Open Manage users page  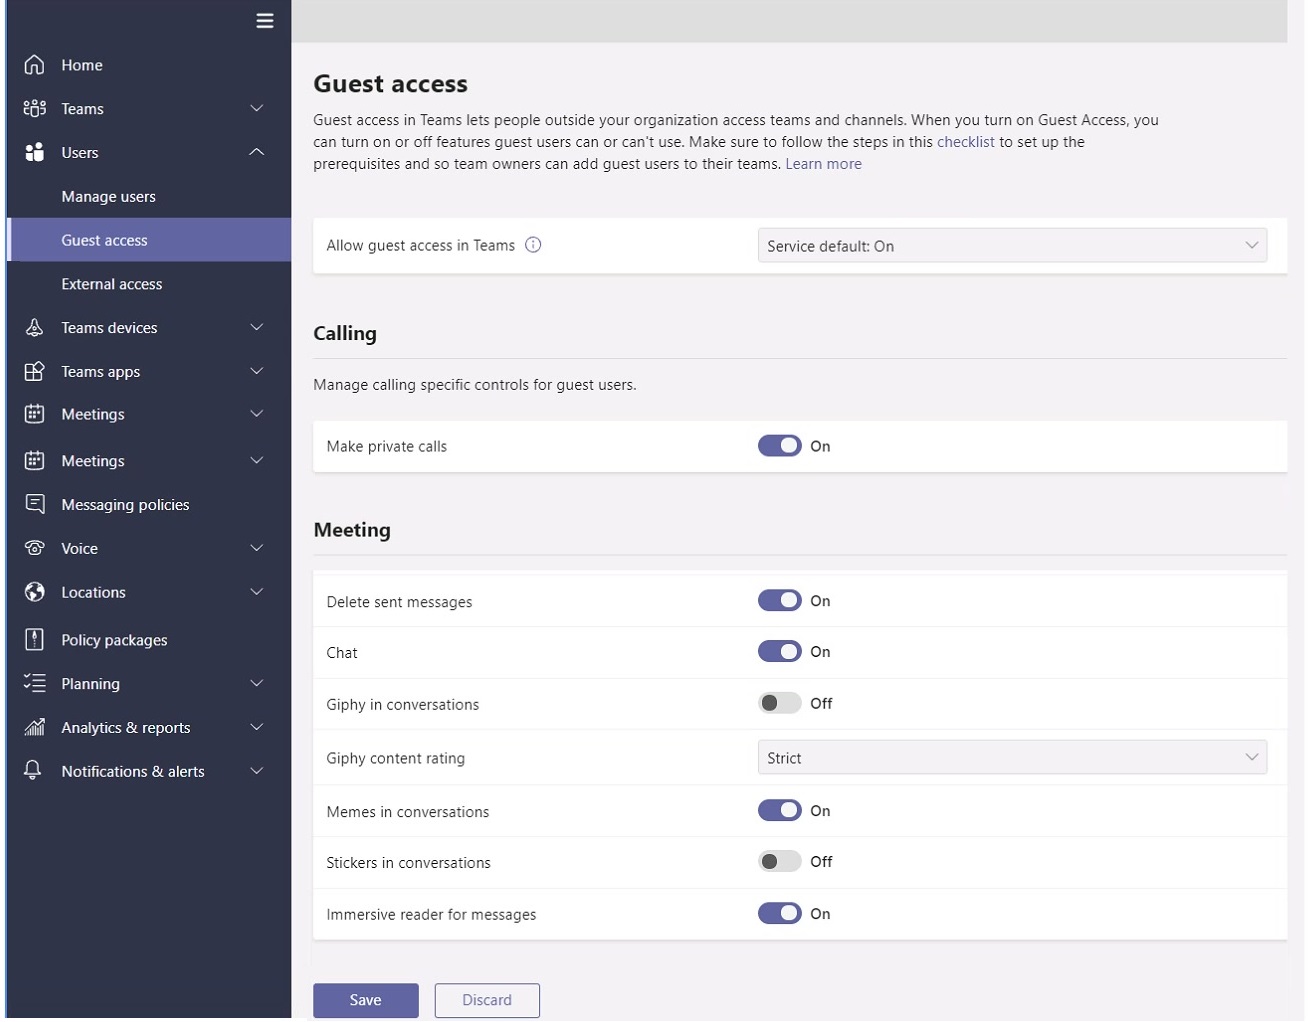click(108, 197)
